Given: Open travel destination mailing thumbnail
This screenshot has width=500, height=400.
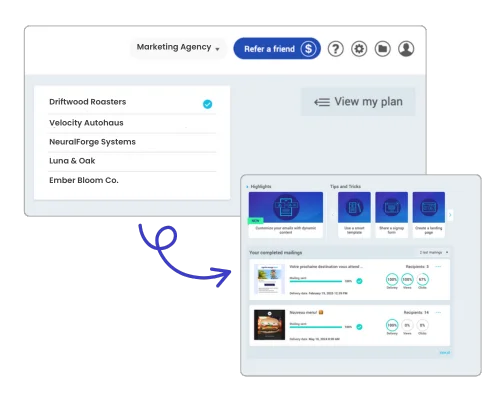Looking at the screenshot, I should [269, 279].
